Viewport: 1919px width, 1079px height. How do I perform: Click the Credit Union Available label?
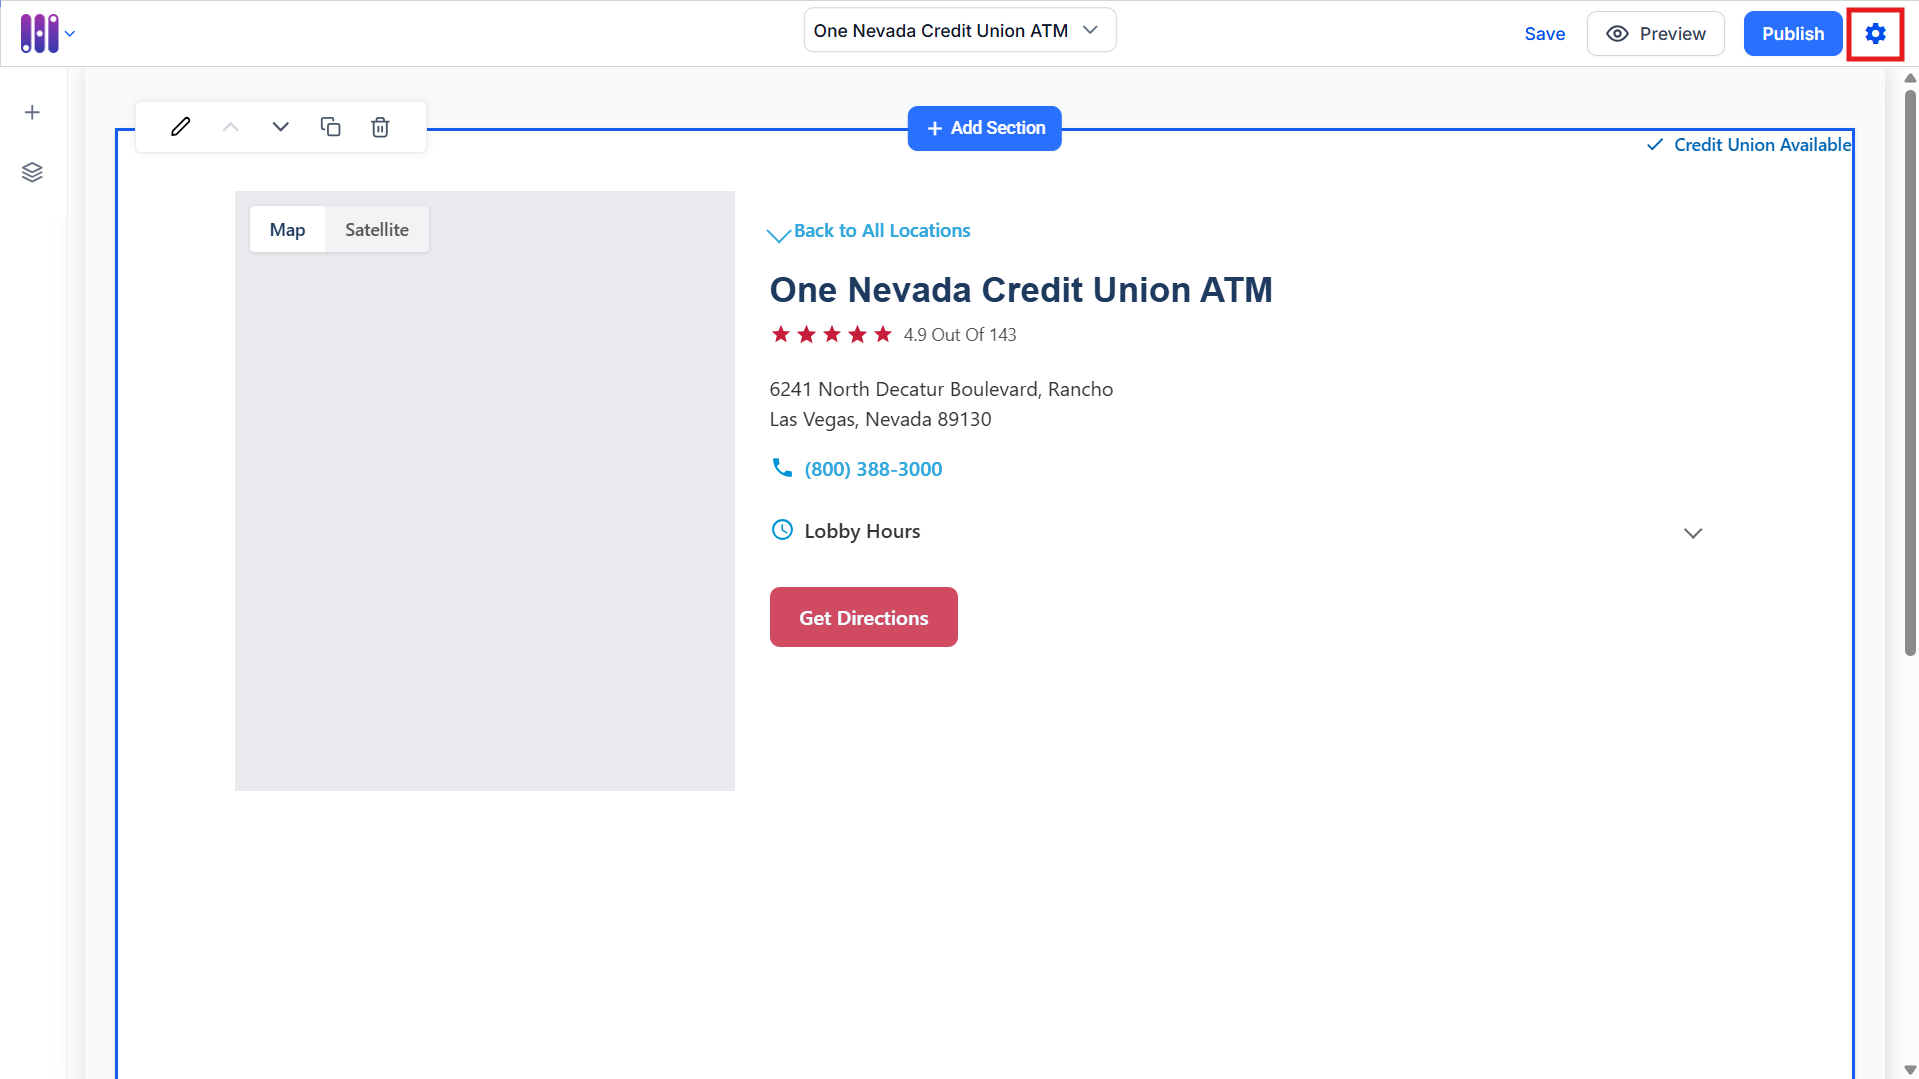(x=1762, y=145)
